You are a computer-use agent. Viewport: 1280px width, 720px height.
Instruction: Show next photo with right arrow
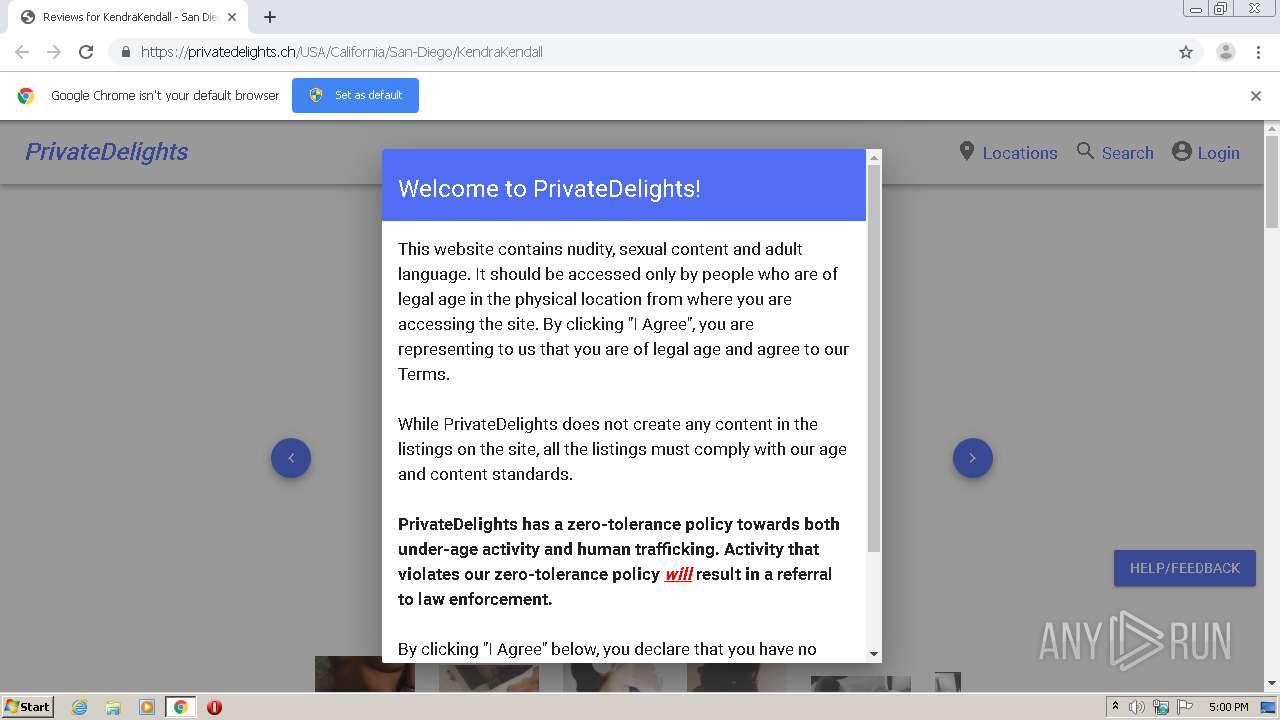pos(972,458)
